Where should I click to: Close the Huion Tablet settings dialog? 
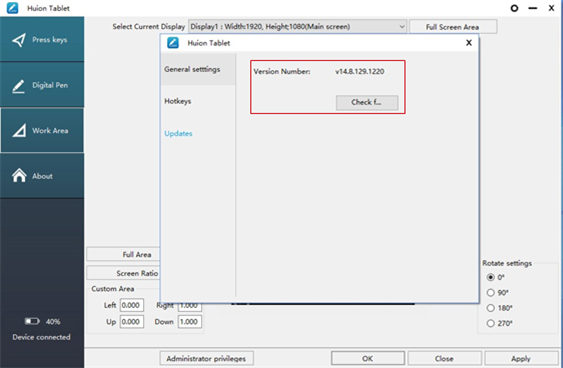[469, 43]
